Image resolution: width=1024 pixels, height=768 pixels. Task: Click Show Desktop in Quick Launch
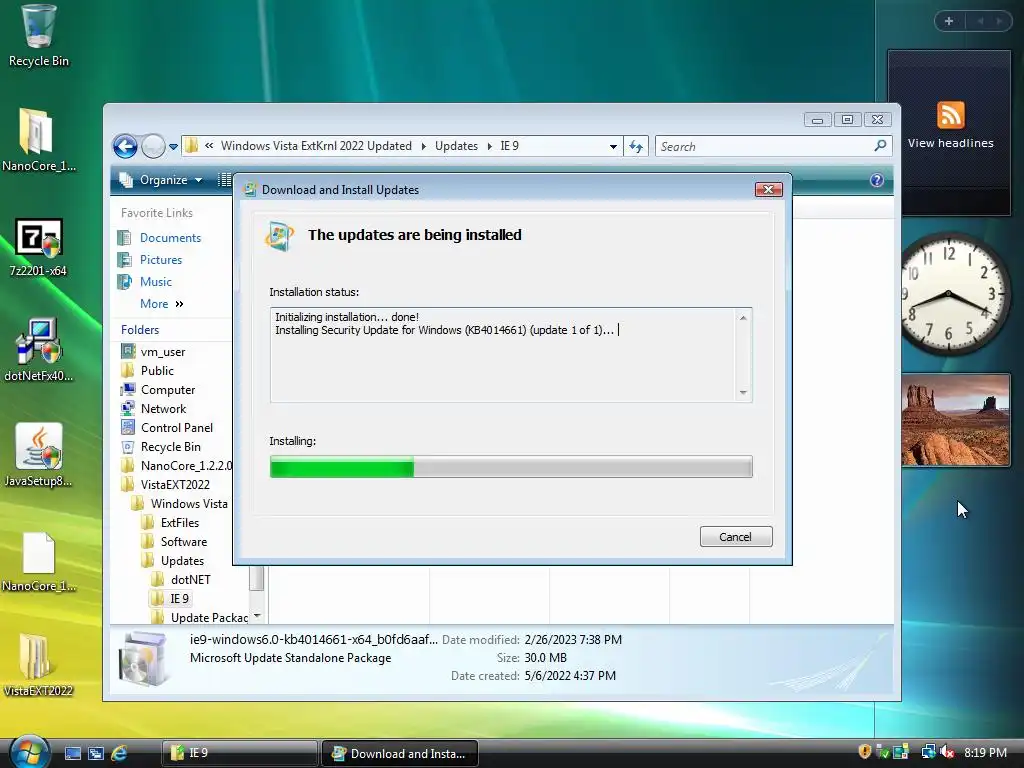pos(73,753)
